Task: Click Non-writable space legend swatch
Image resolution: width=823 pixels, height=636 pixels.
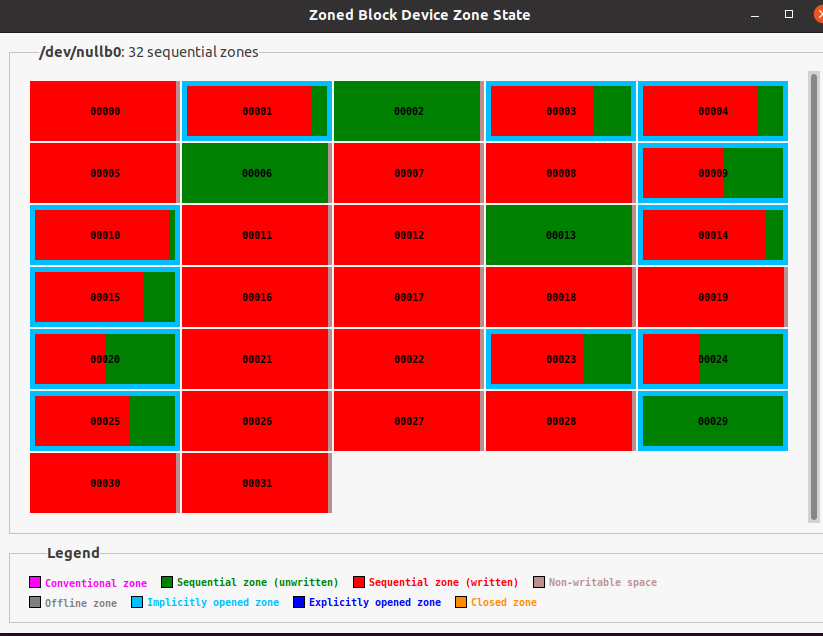Action: 539,582
